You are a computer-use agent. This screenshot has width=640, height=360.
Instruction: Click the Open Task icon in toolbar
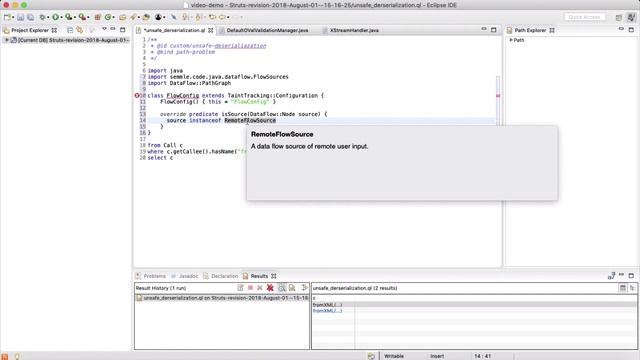pyautogui.click(x=146, y=17)
